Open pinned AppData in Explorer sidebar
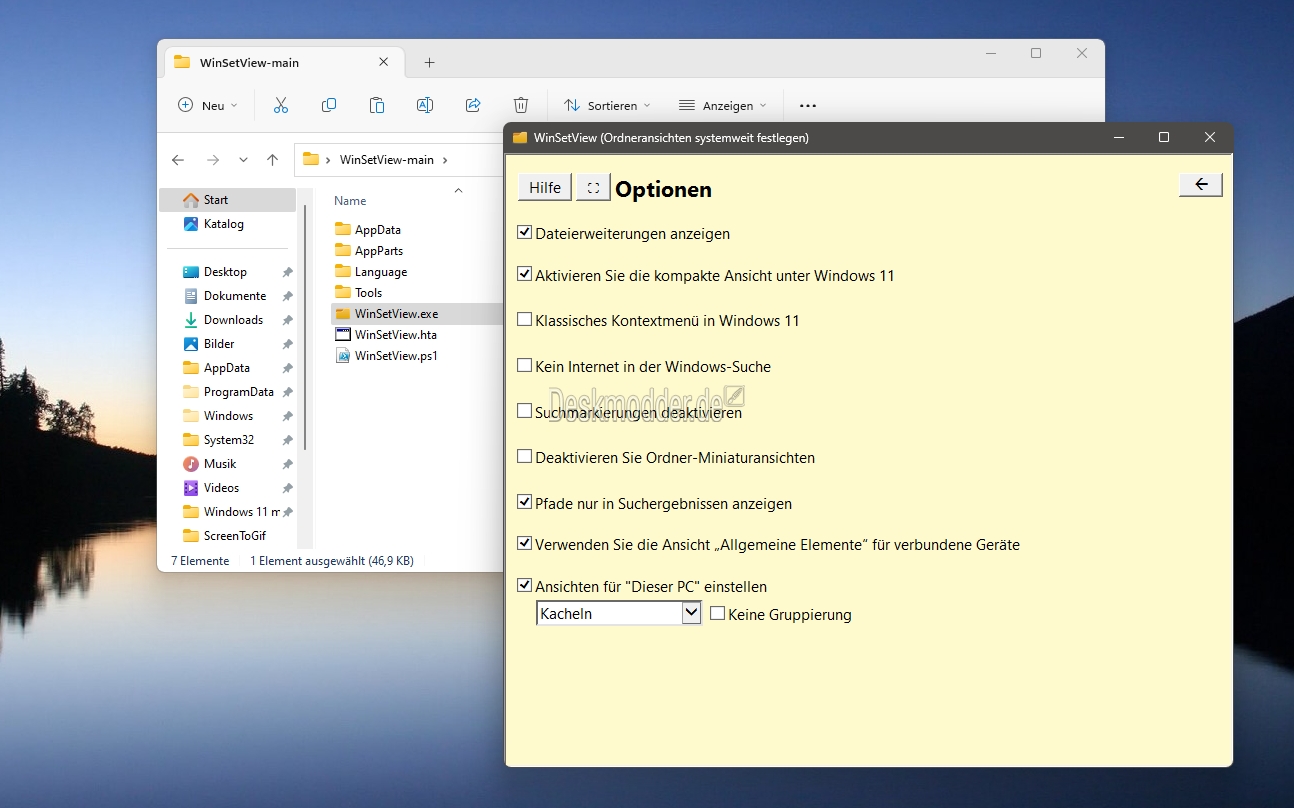Viewport: 1294px width, 808px height. coord(228,368)
